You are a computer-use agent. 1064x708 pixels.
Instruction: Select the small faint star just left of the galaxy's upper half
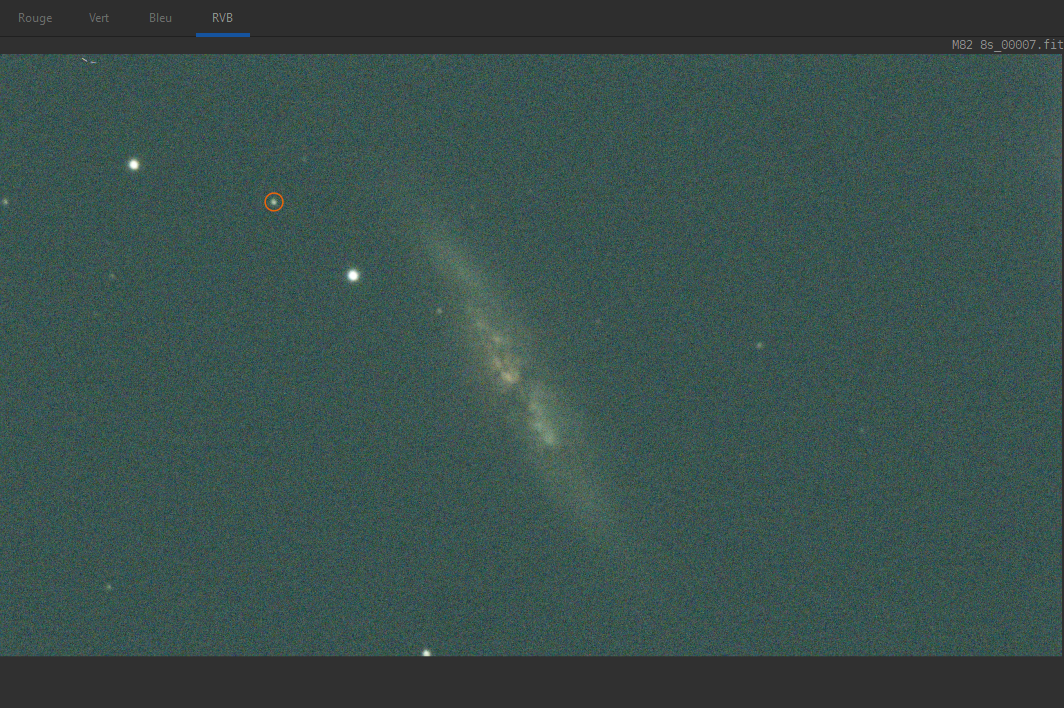coord(439,311)
